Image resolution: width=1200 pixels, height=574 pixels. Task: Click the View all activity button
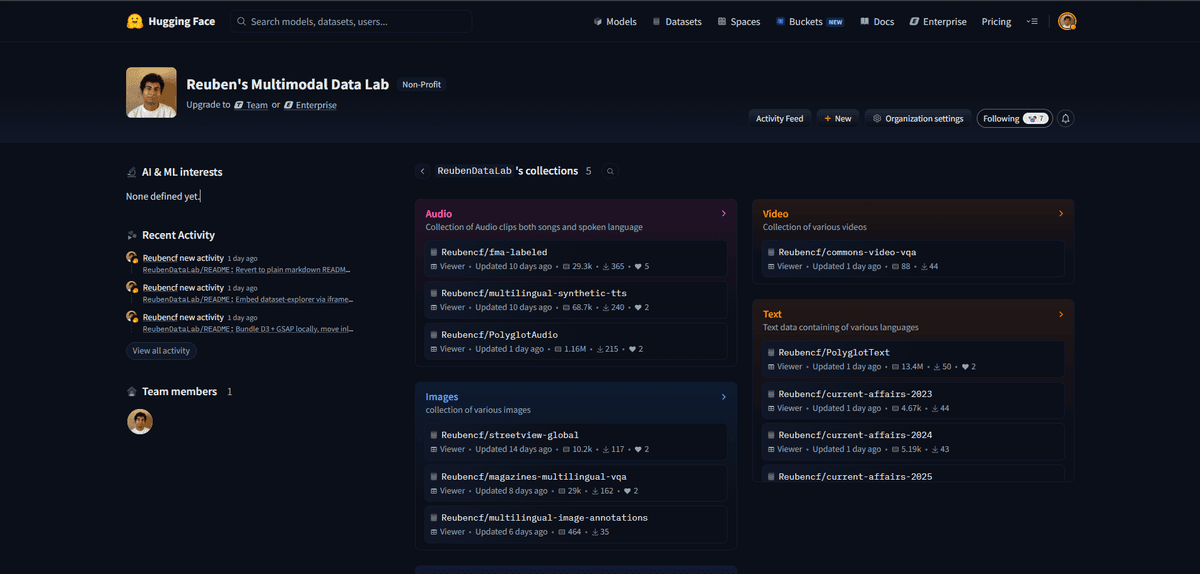click(161, 351)
